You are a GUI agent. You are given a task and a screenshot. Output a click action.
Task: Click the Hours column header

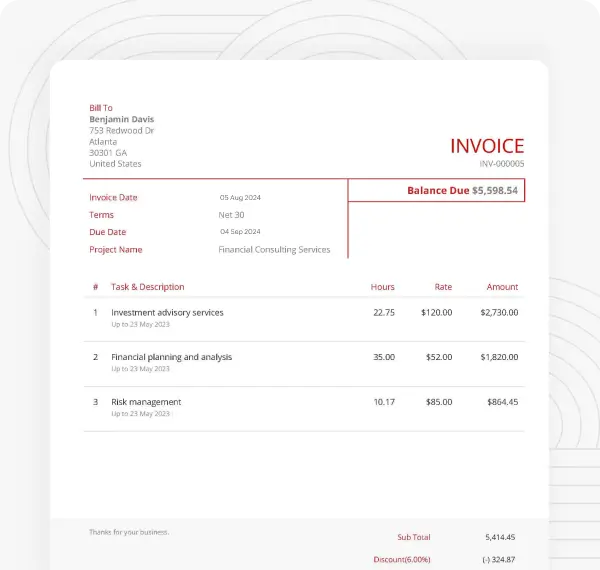coord(383,287)
